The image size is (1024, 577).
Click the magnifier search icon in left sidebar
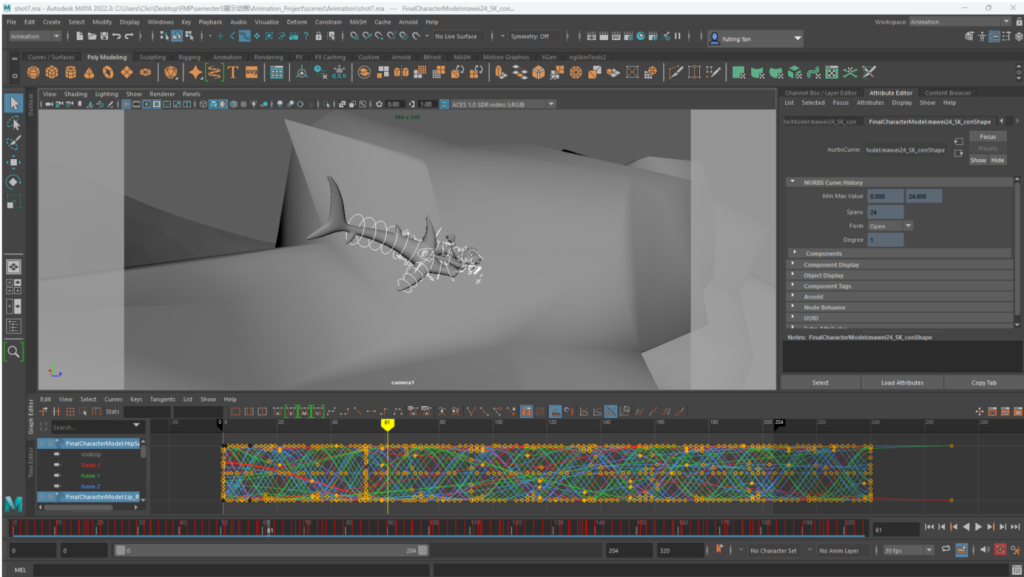14,351
